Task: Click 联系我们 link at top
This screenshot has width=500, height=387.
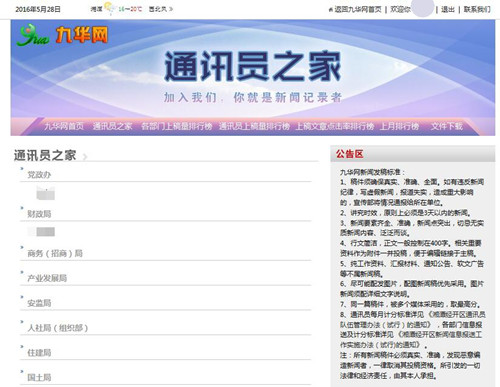Action: coord(477,9)
